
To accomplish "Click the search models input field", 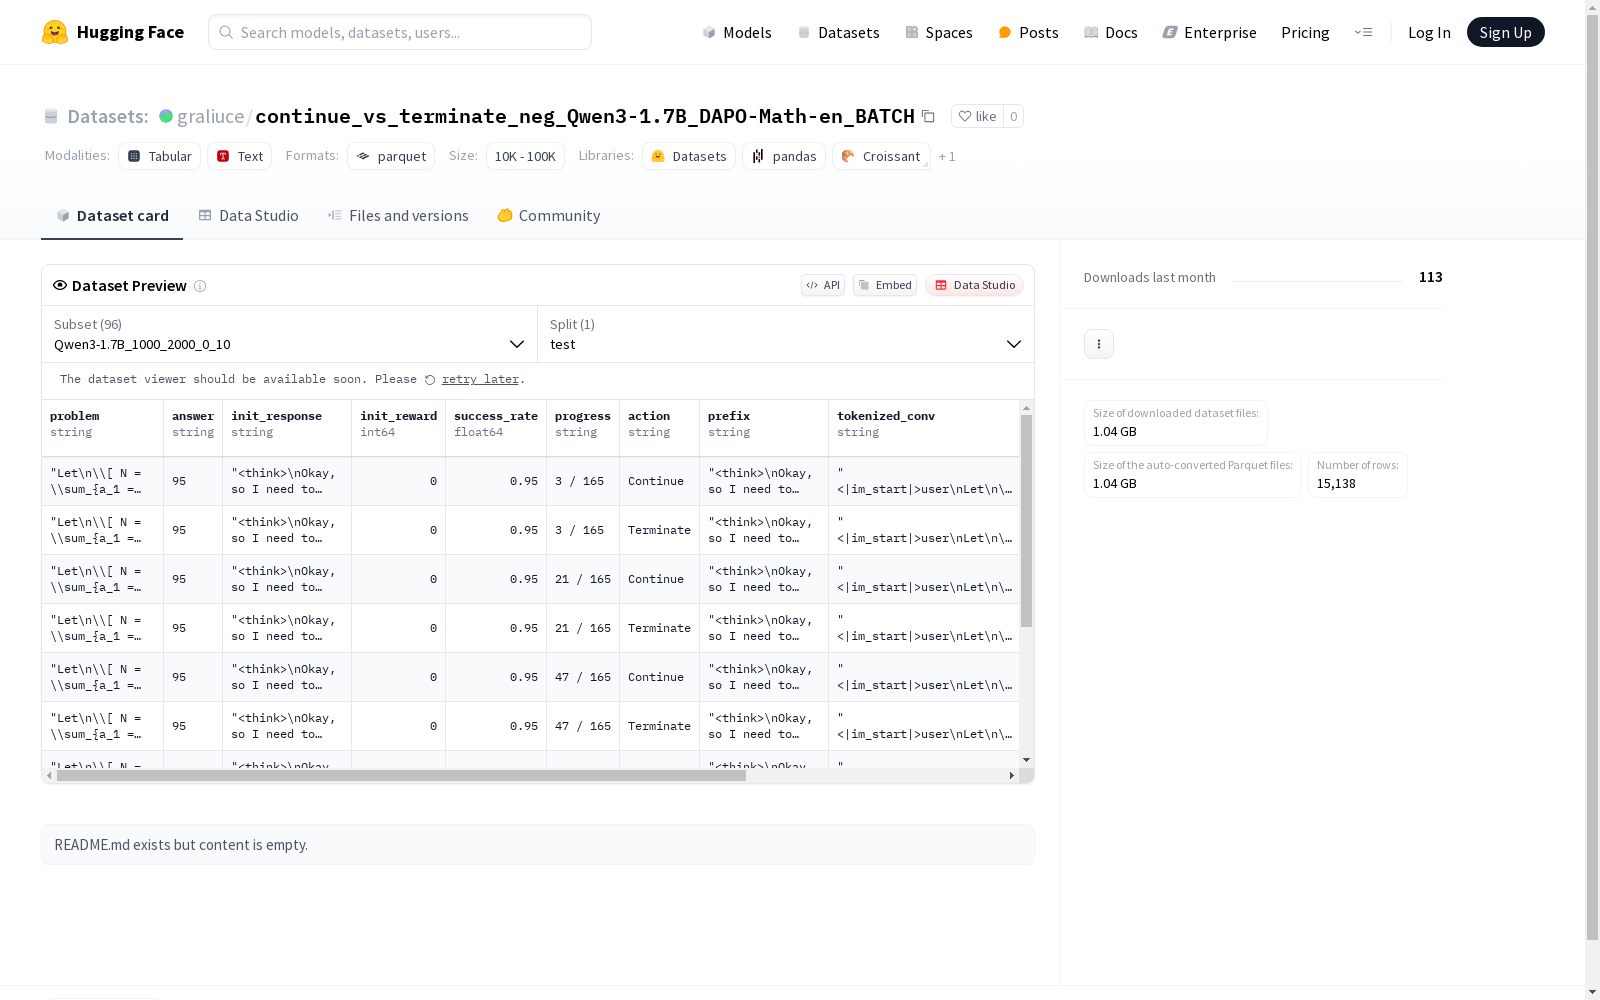I will coord(400,32).
